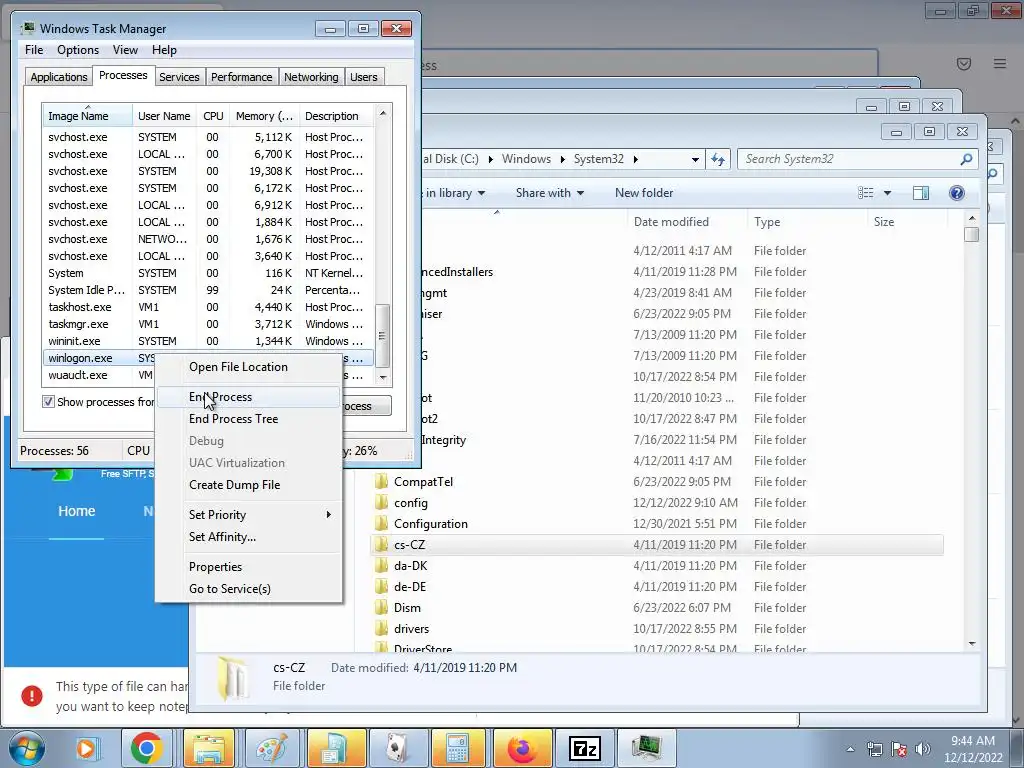Choose End Process in context menu
The height and width of the screenshot is (768, 1024).
coord(248,397)
